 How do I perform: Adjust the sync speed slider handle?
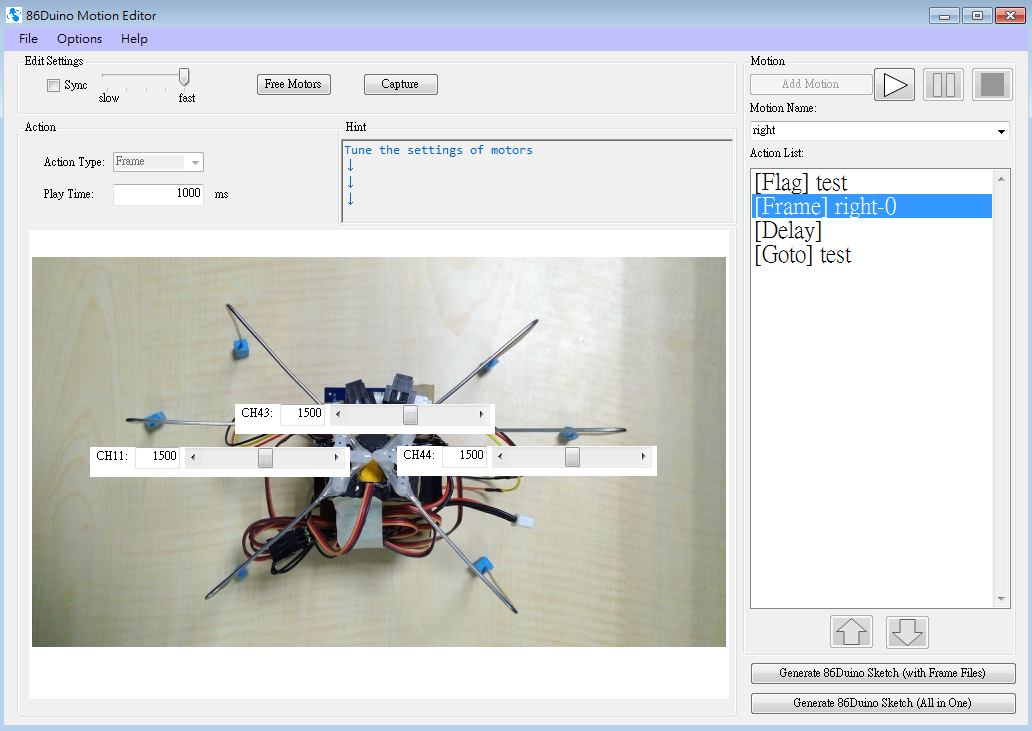(184, 77)
